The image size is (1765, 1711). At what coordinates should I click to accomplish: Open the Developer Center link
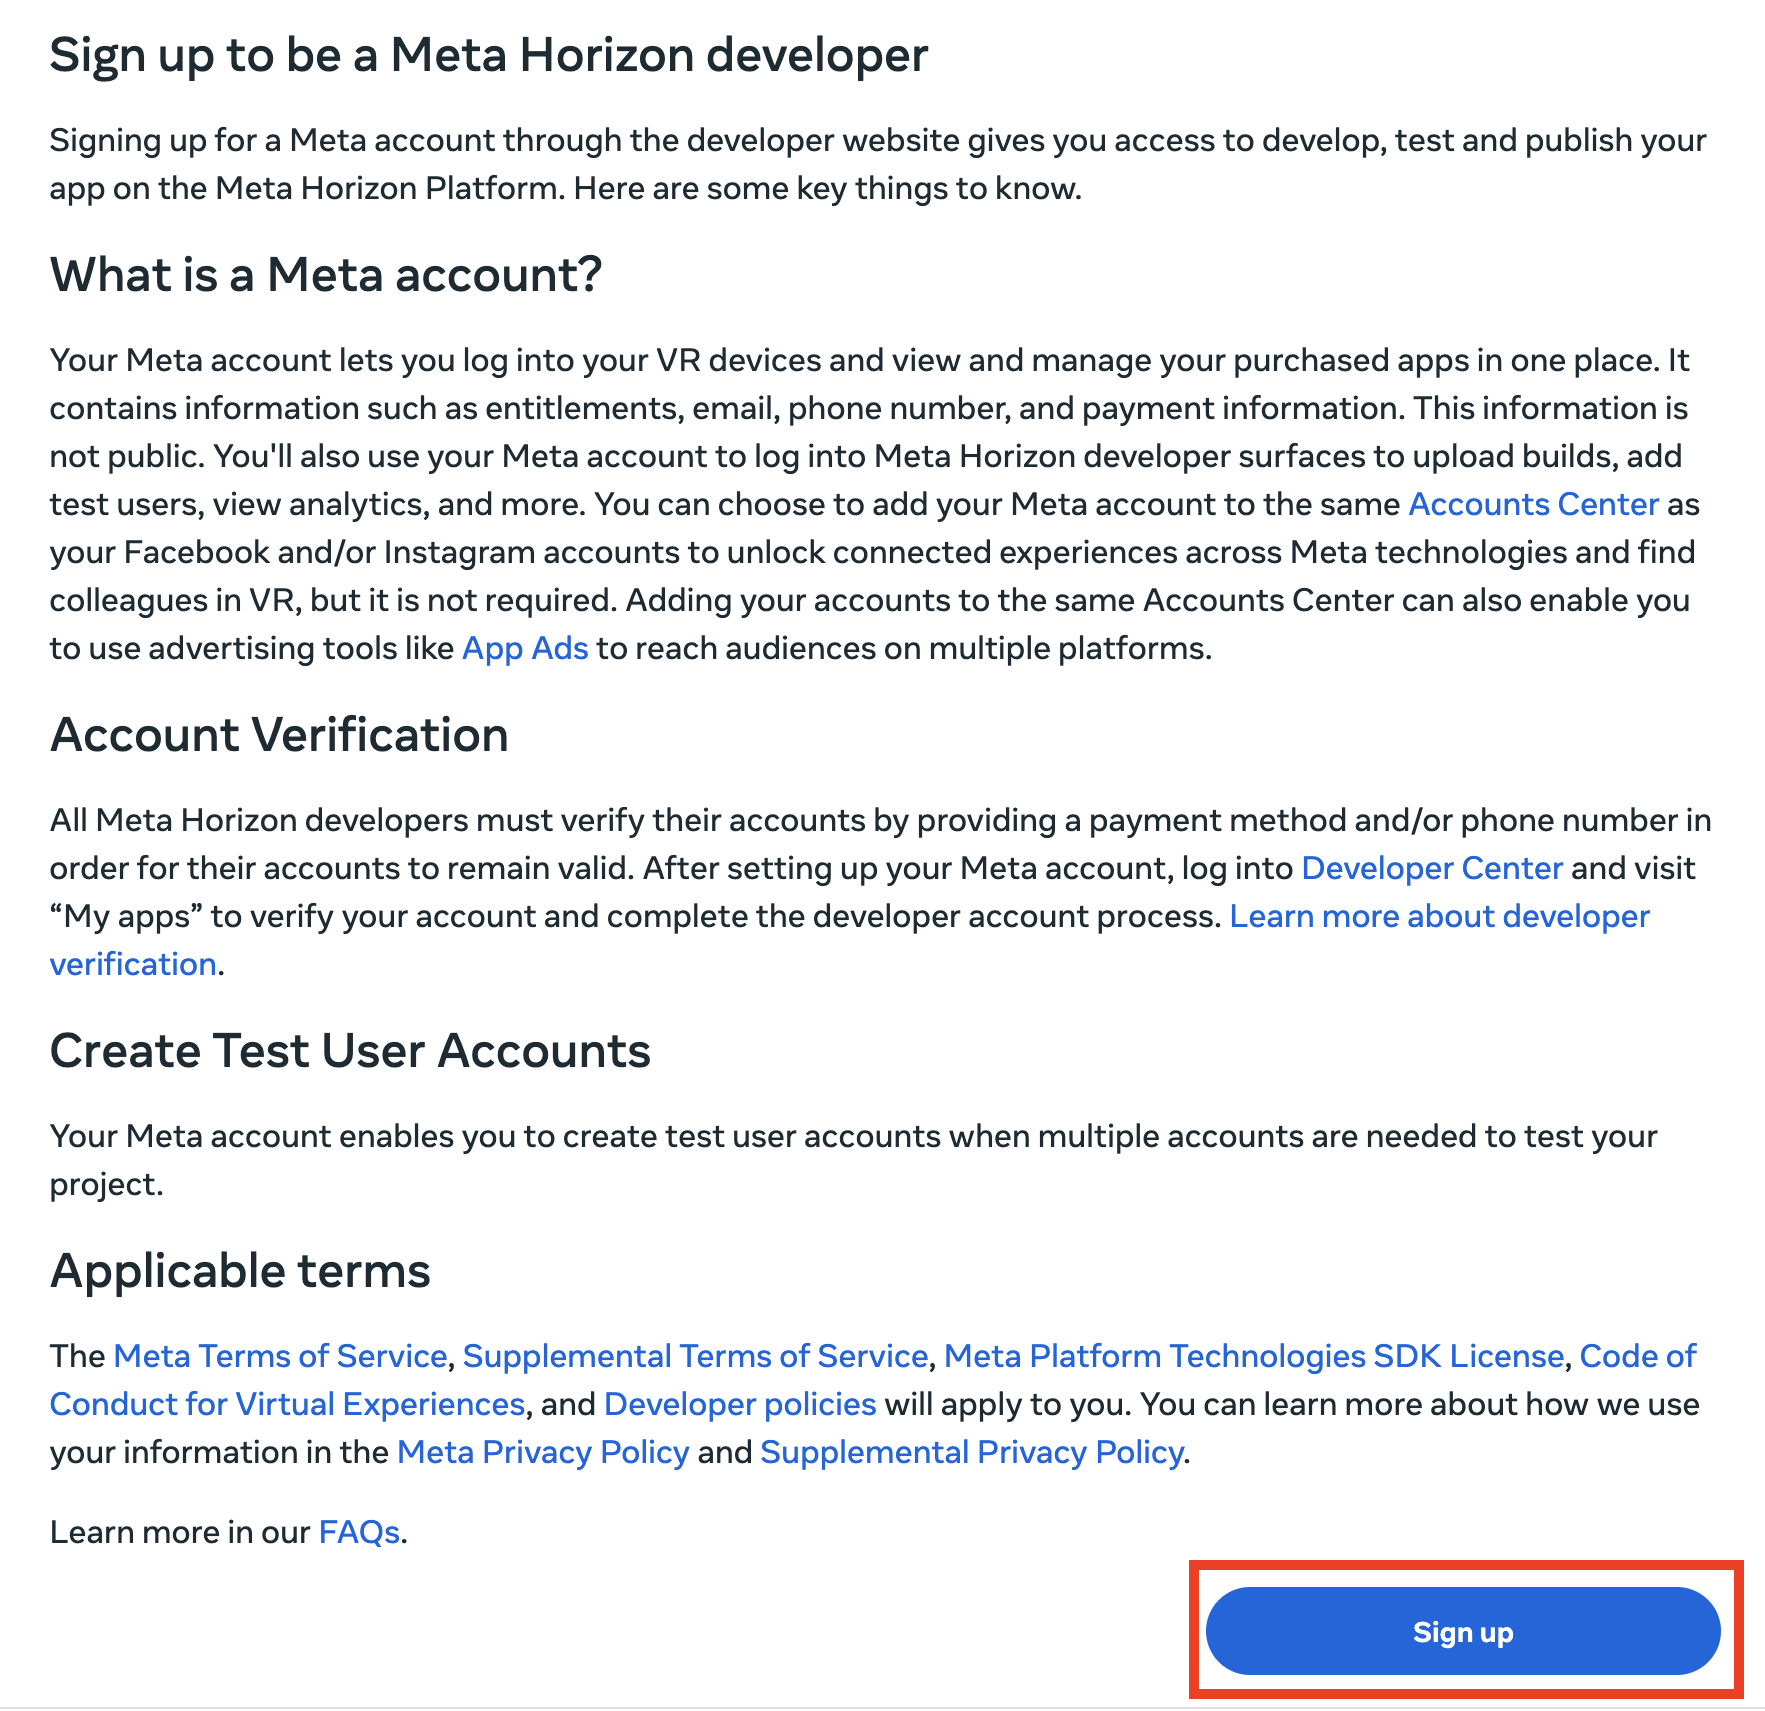1431,868
